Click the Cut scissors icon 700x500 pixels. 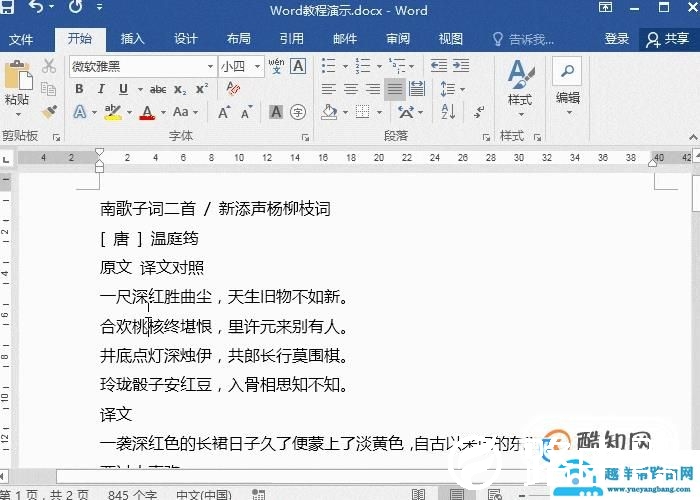pyautogui.click(x=49, y=66)
